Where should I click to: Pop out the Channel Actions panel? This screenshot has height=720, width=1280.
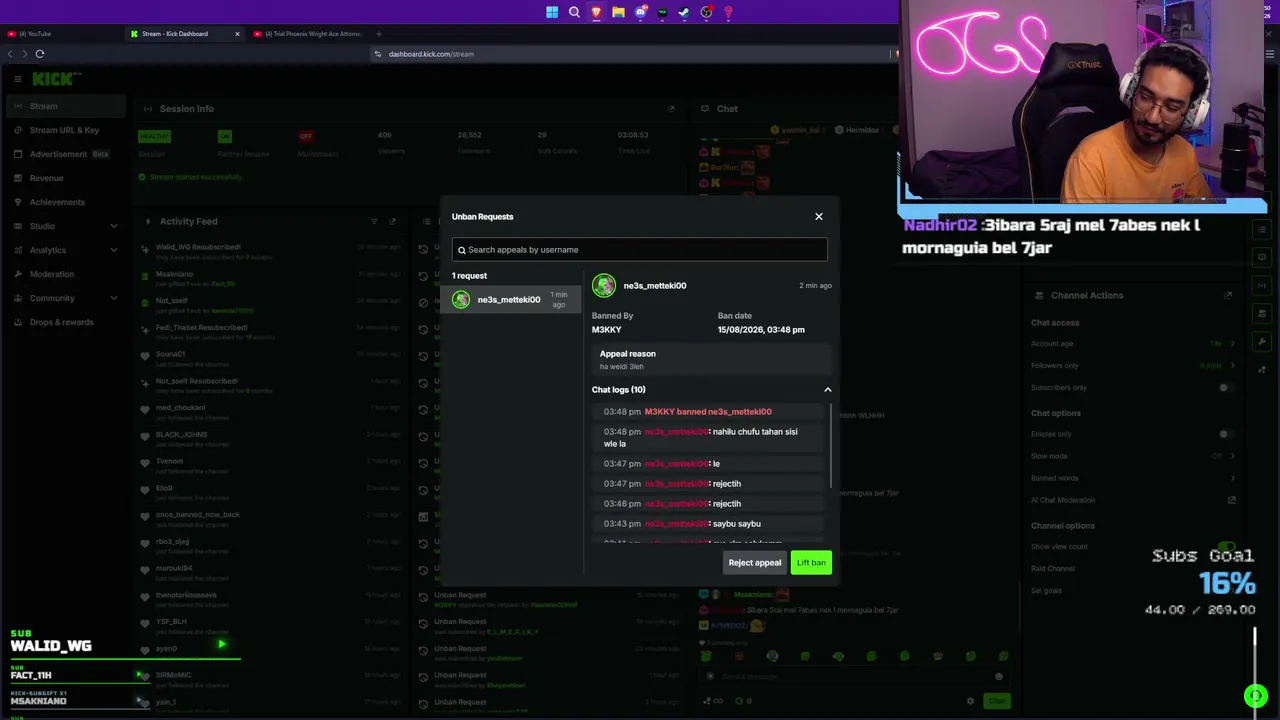[x=1228, y=295]
